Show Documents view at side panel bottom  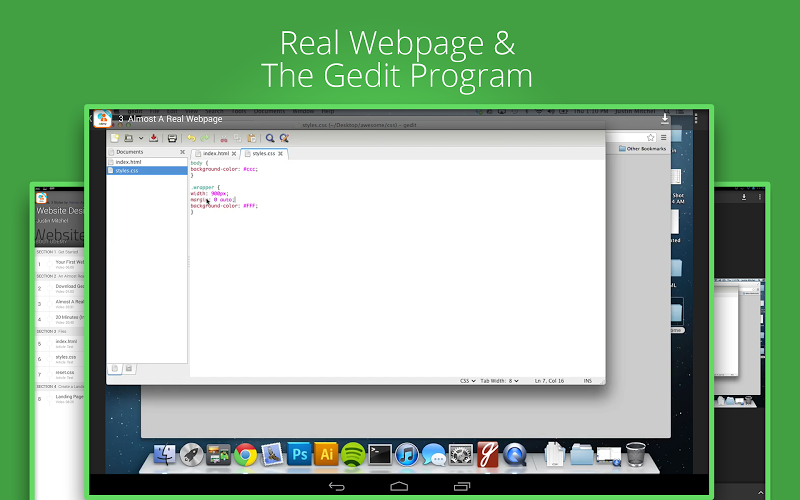point(115,368)
